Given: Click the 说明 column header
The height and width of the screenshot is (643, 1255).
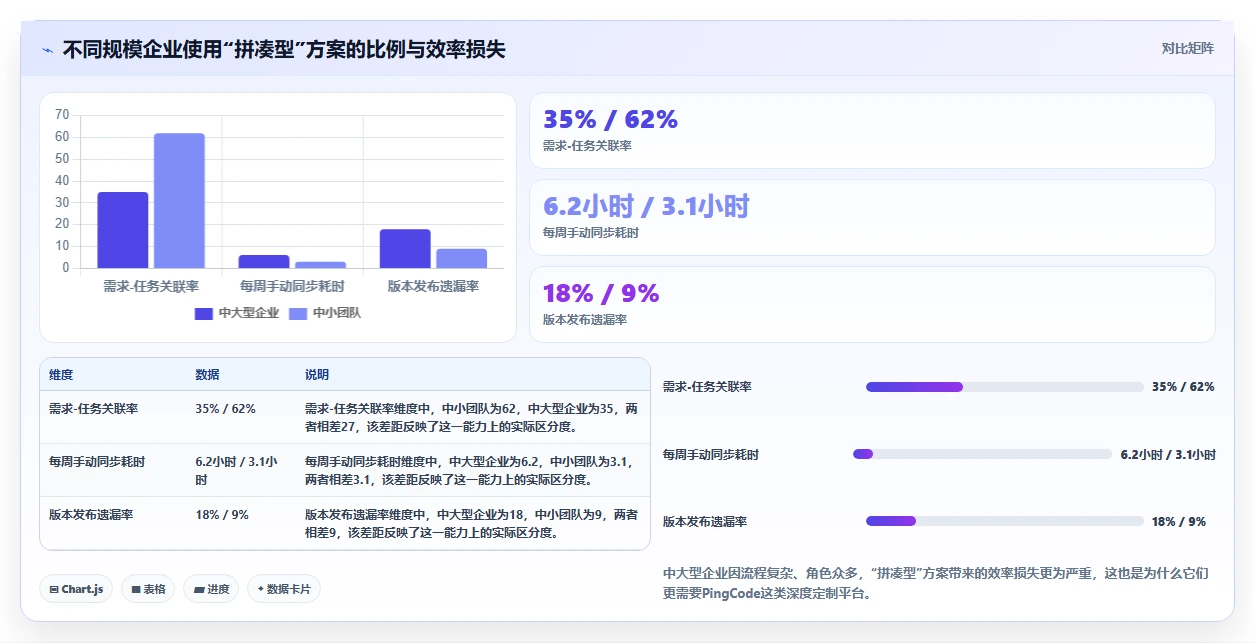Looking at the screenshot, I should pos(317,375).
